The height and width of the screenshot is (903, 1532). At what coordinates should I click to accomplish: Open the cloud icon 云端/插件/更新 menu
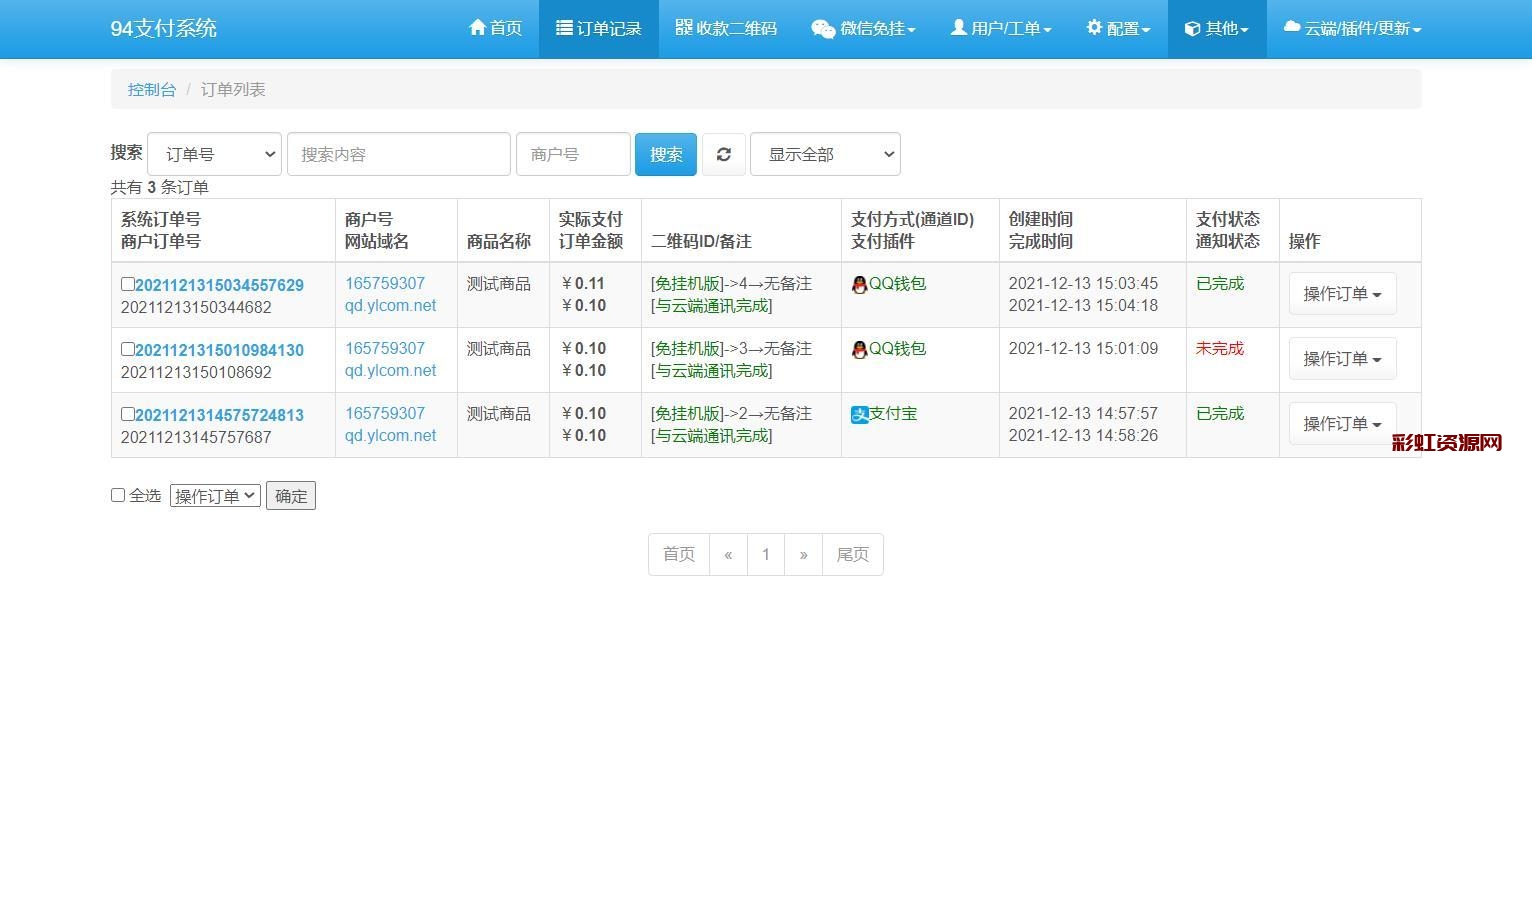[x=1292, y=28]
